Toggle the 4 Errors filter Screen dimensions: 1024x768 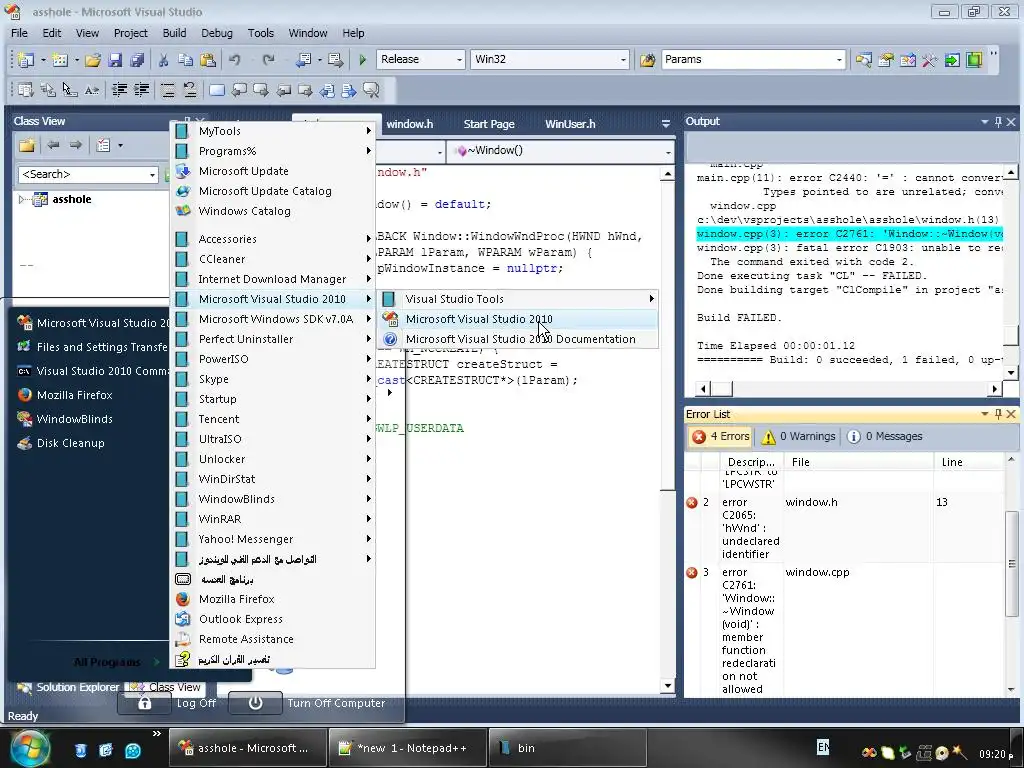[x=721, y=436]
